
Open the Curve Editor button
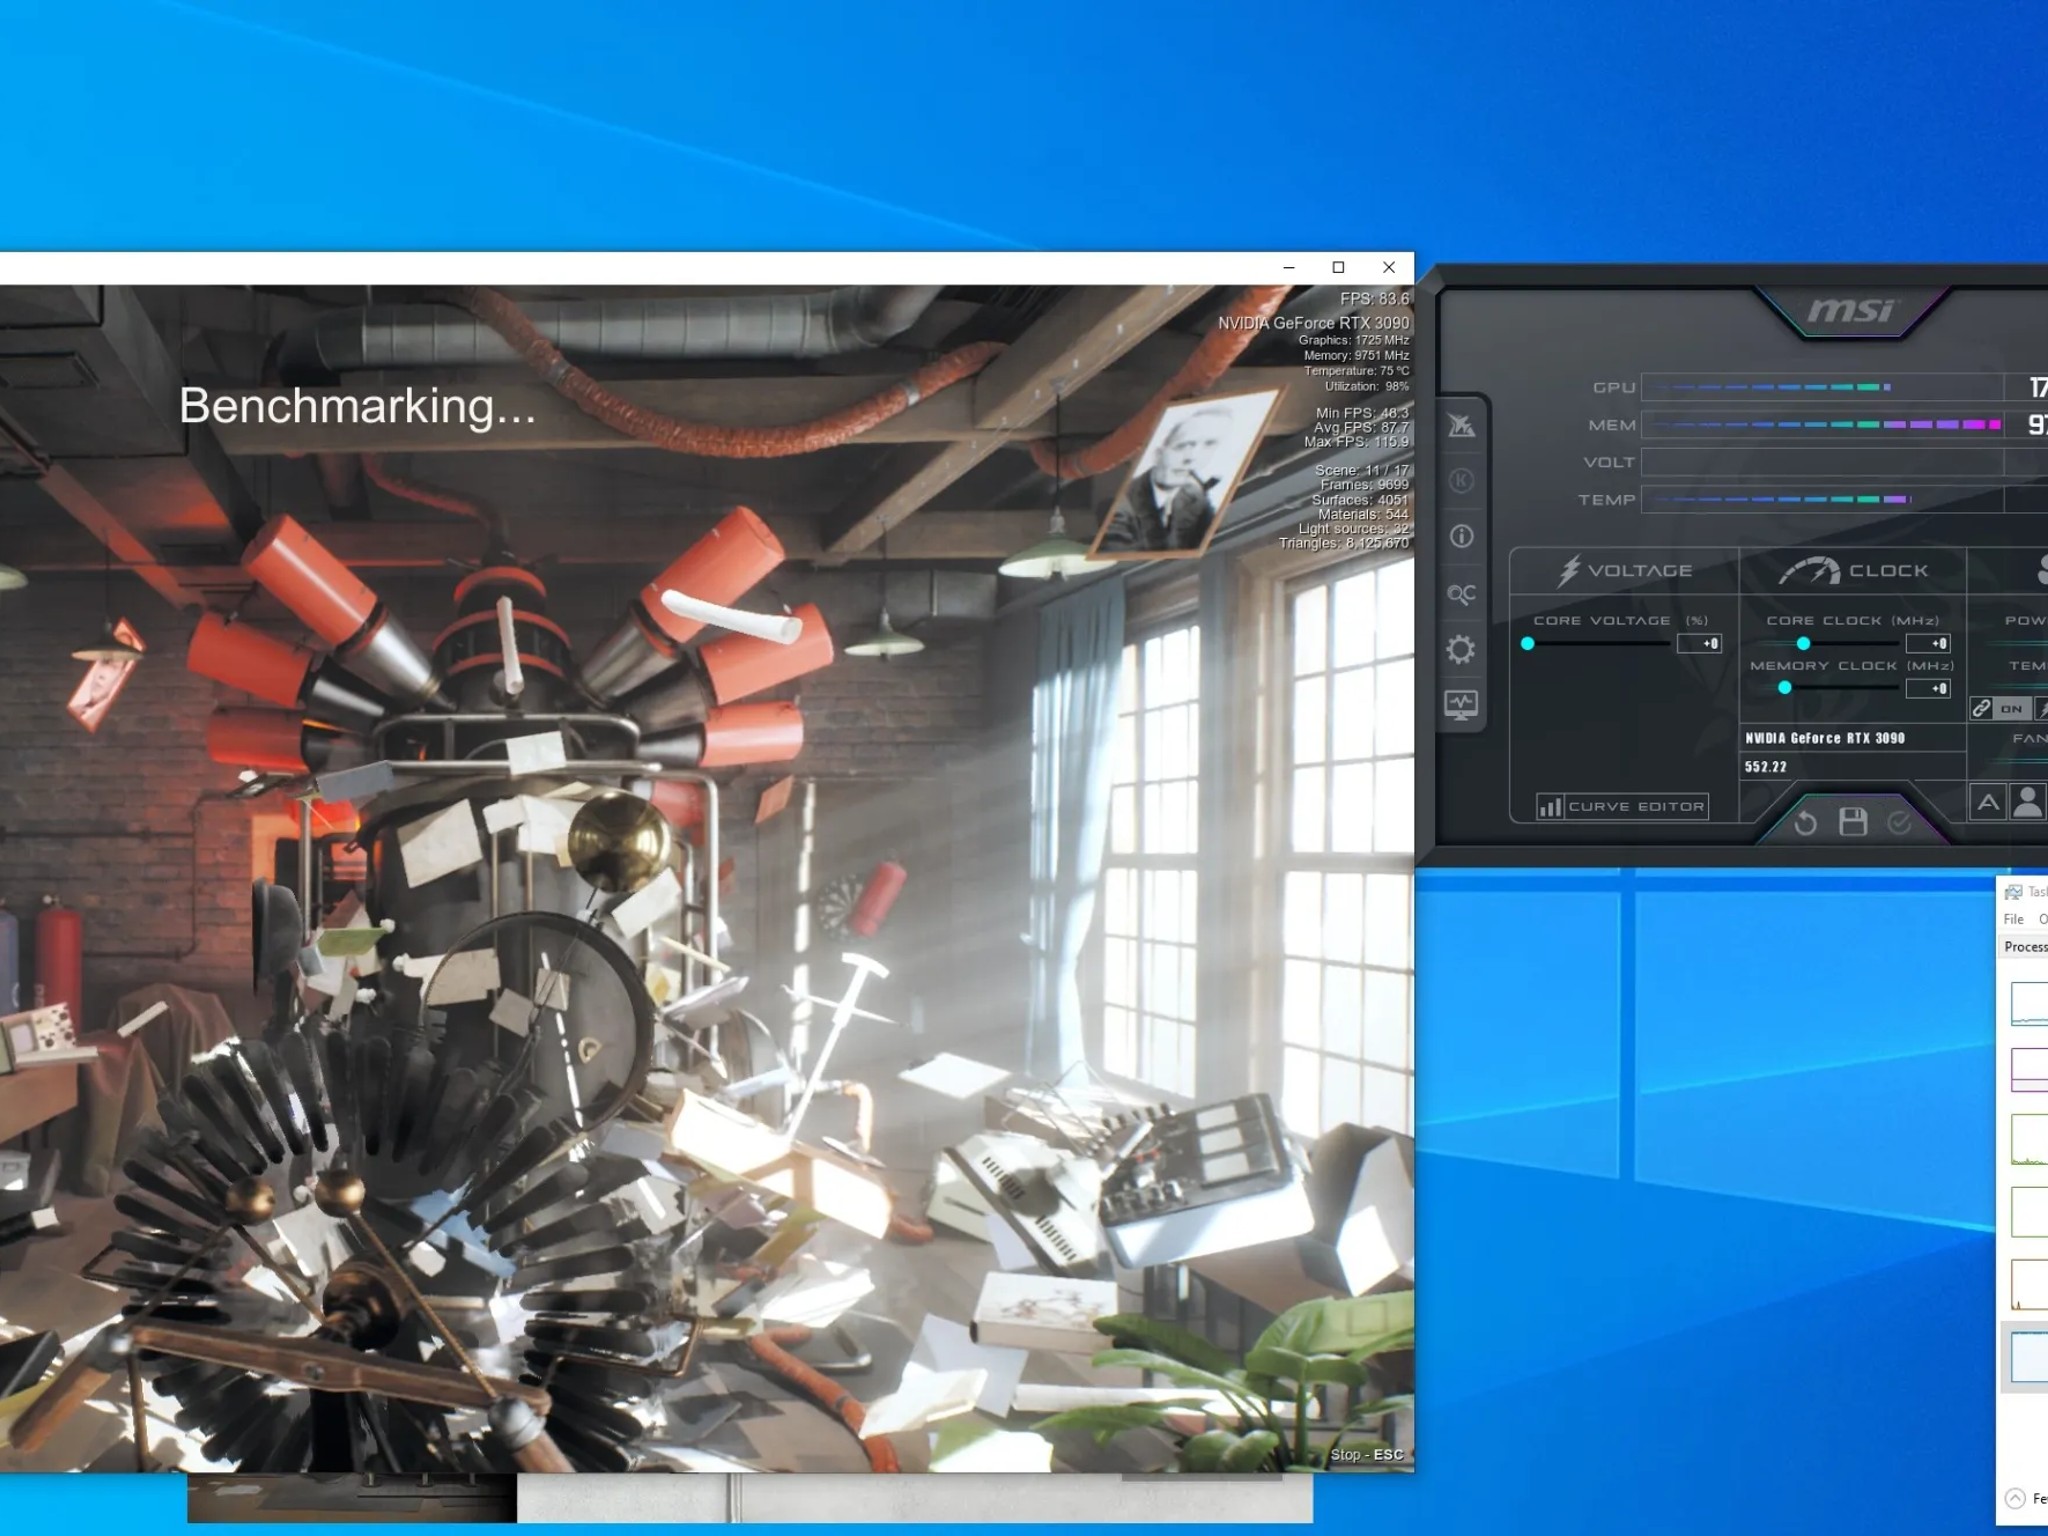pyautogui.click(x=1622, y=806)
